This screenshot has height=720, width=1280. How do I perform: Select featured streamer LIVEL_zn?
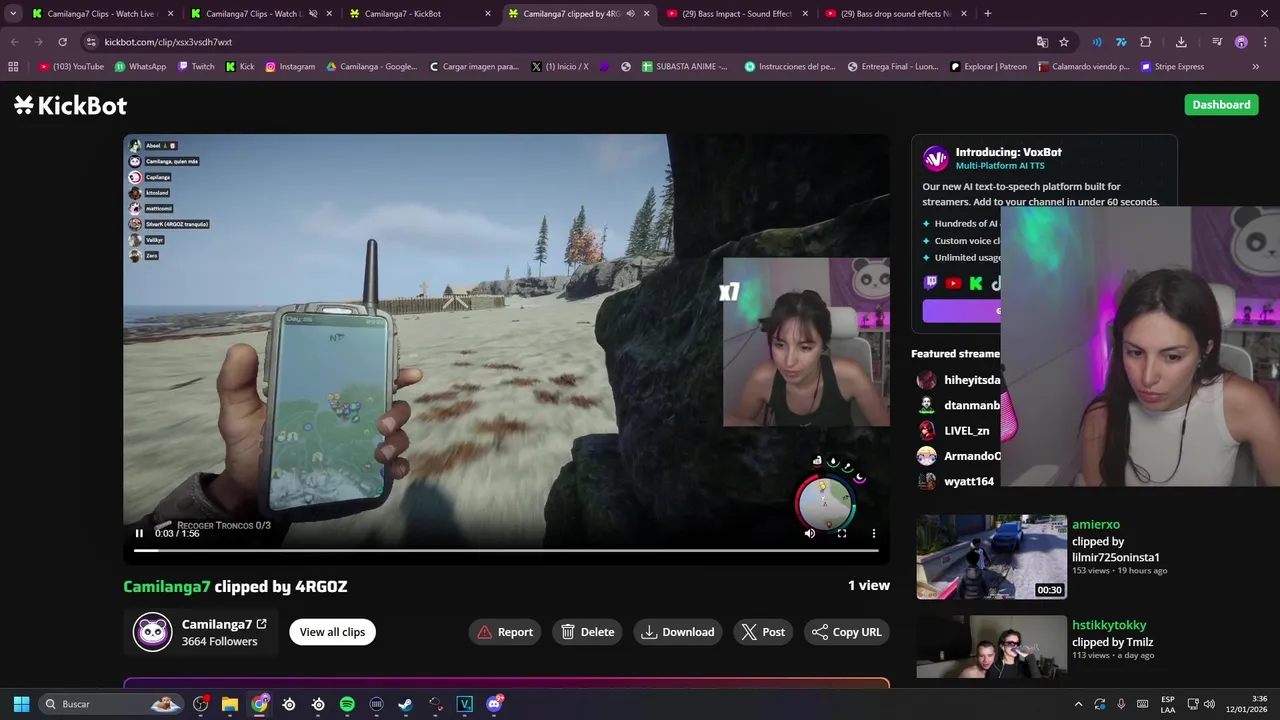click(x=953, y=431)
